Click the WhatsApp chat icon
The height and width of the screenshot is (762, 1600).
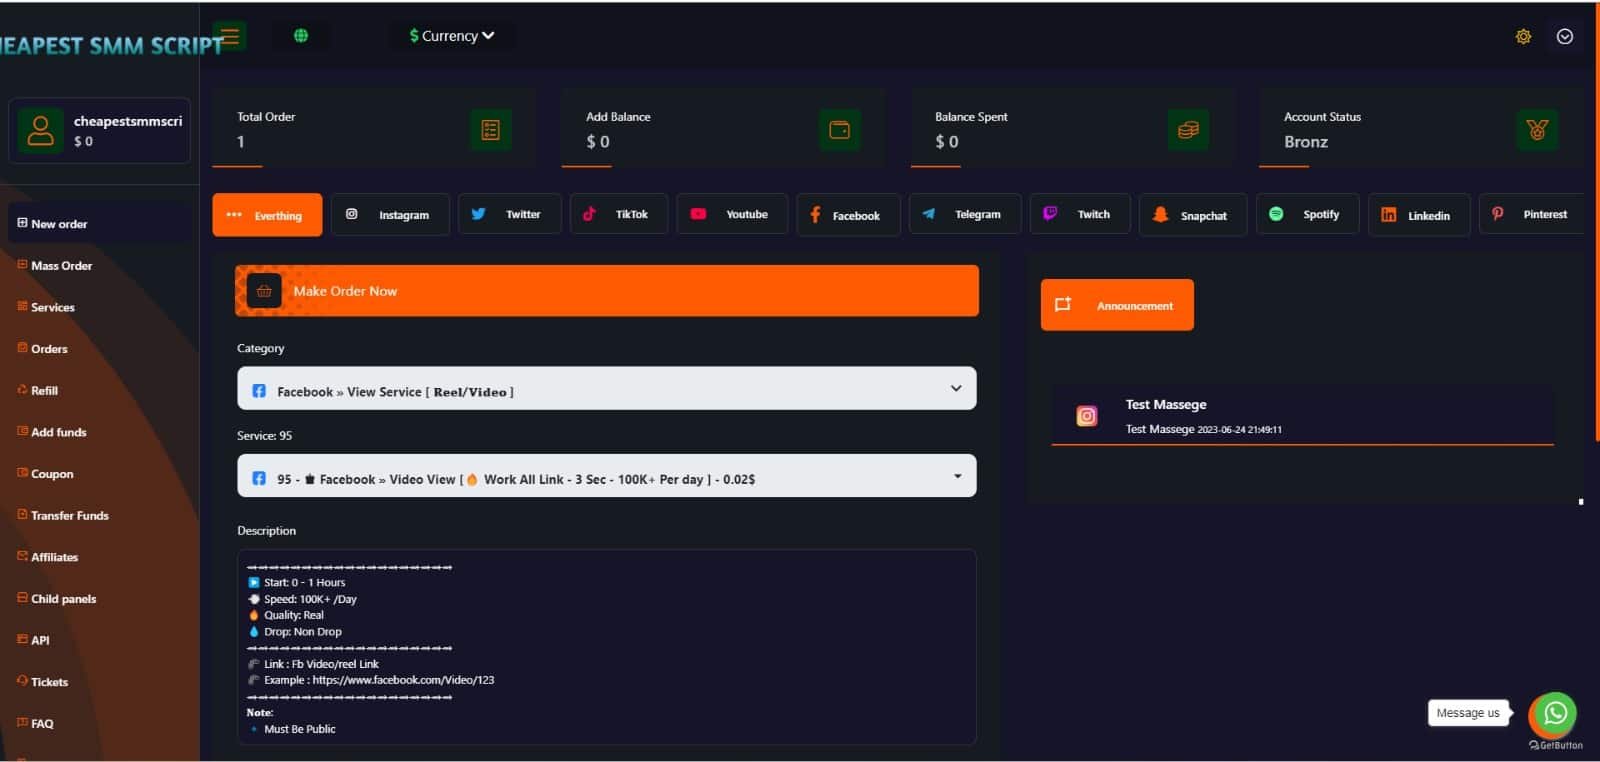coord(1554,713)
